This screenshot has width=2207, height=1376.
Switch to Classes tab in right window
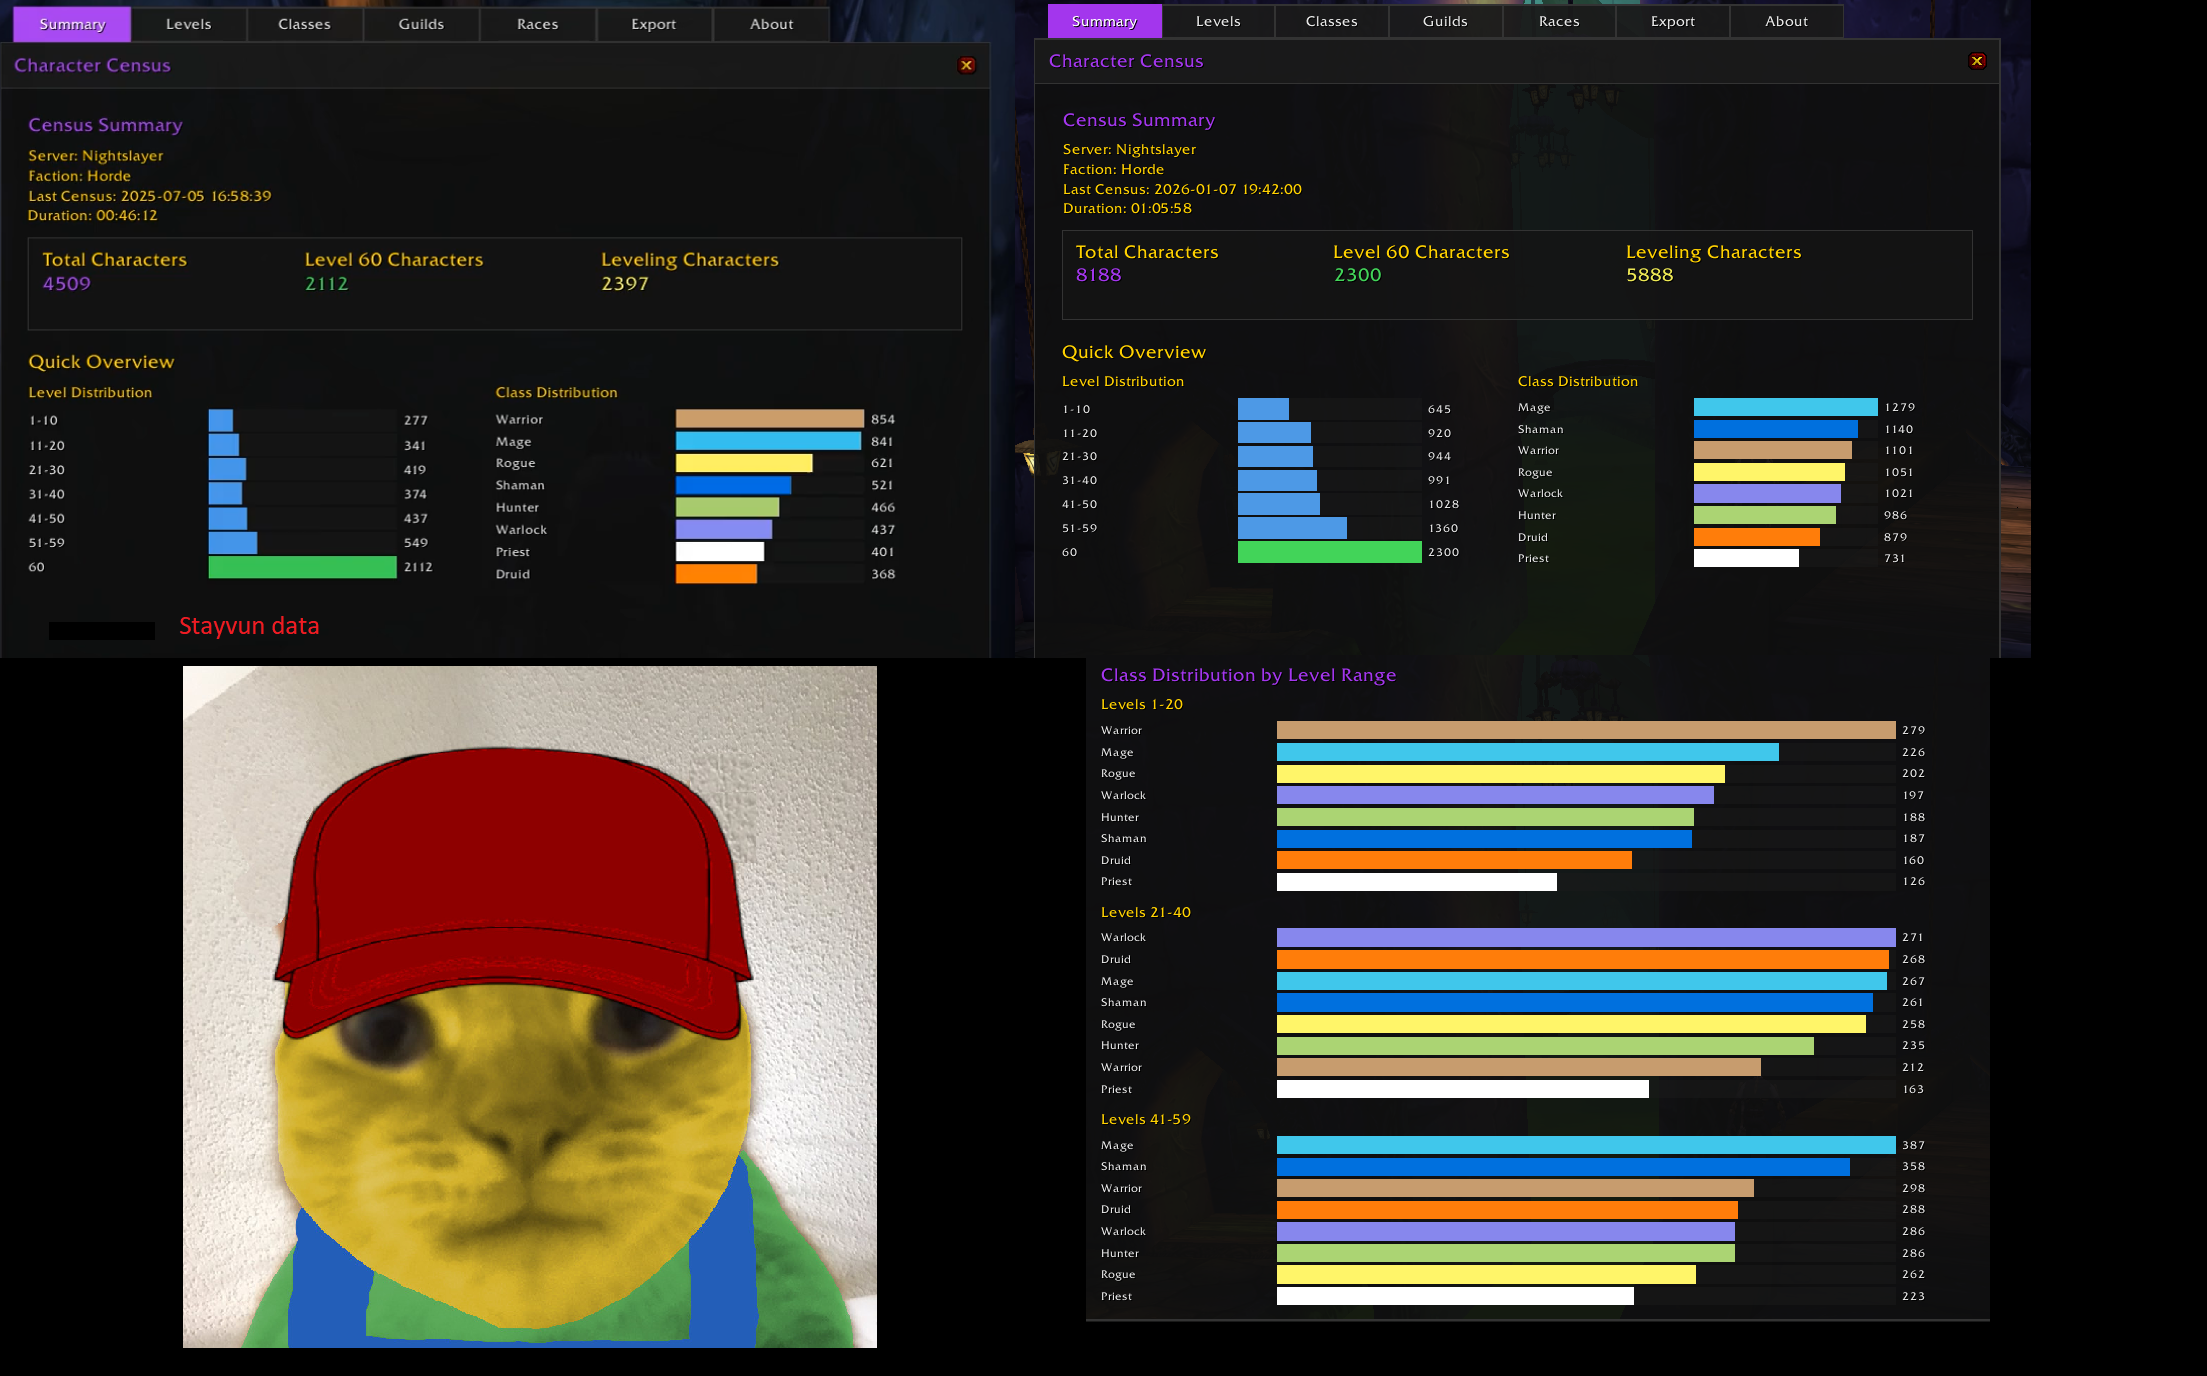[1331, 21]
